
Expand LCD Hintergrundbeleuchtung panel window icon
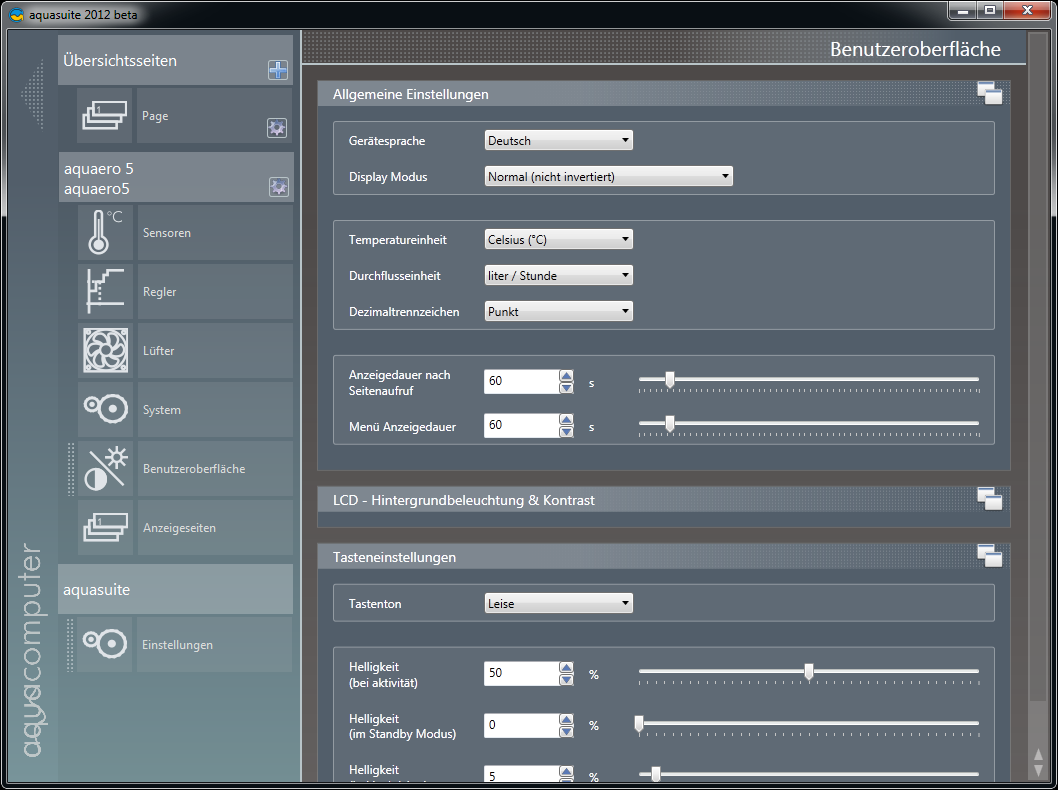990,499
